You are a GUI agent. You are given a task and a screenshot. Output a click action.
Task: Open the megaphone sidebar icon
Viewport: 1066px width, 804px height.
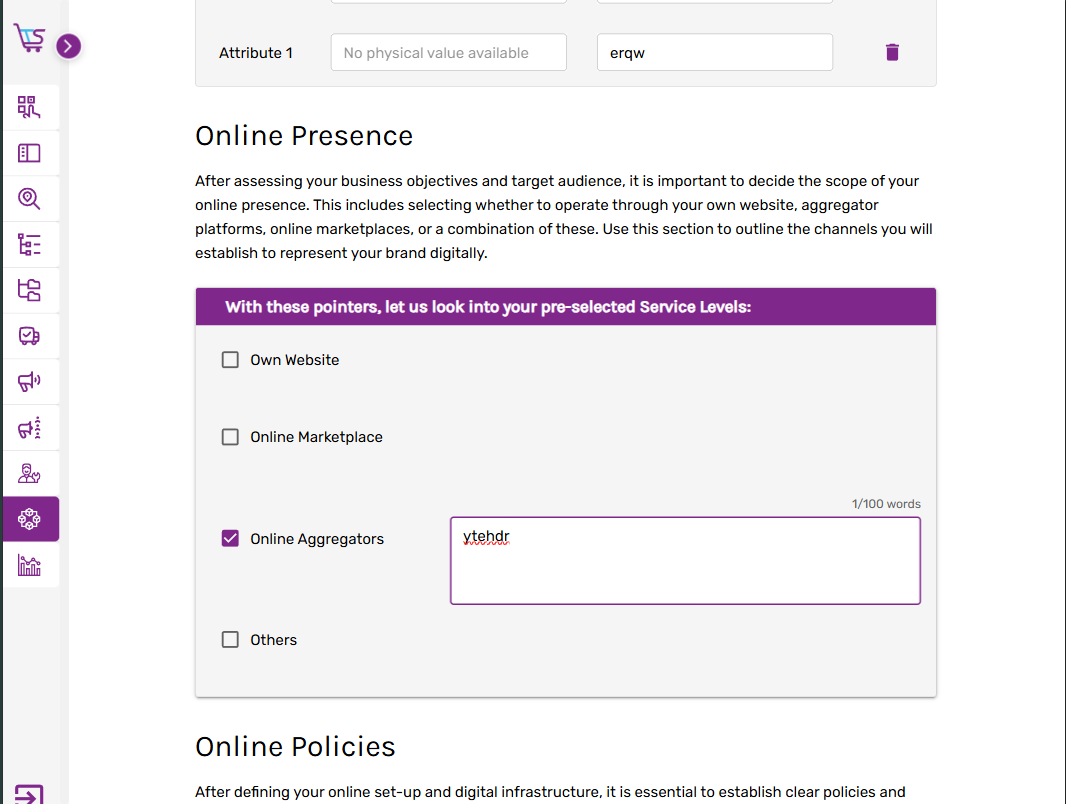[29, 382]
